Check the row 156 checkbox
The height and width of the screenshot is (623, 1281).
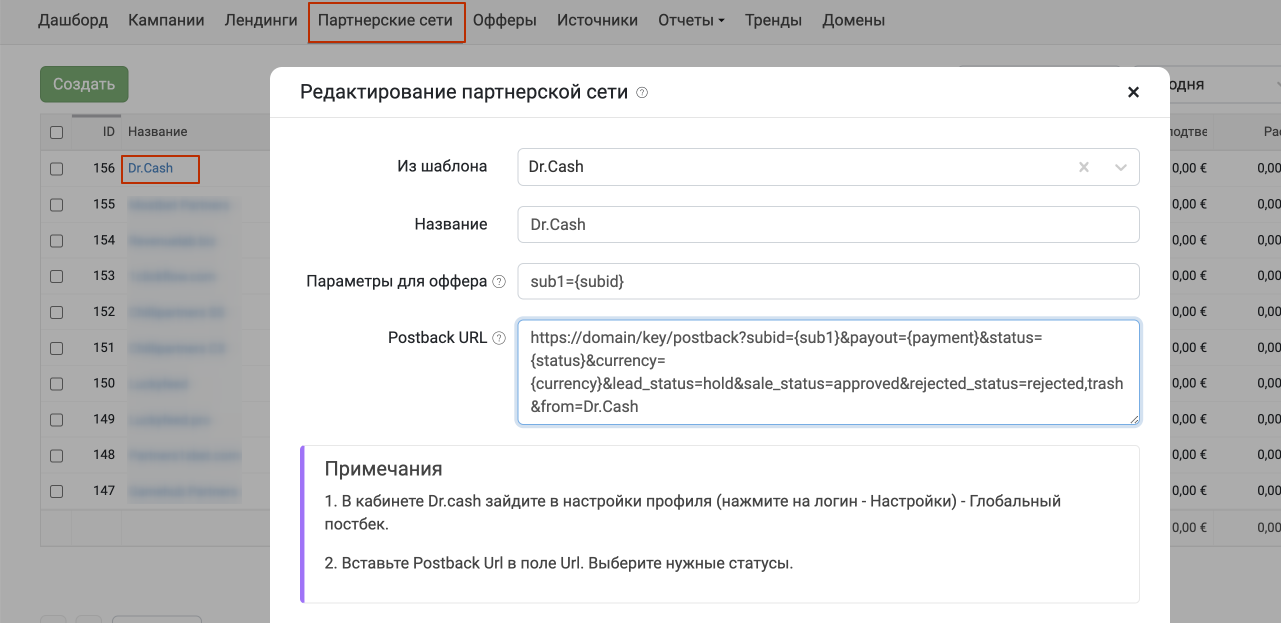[x=57, y=169]
